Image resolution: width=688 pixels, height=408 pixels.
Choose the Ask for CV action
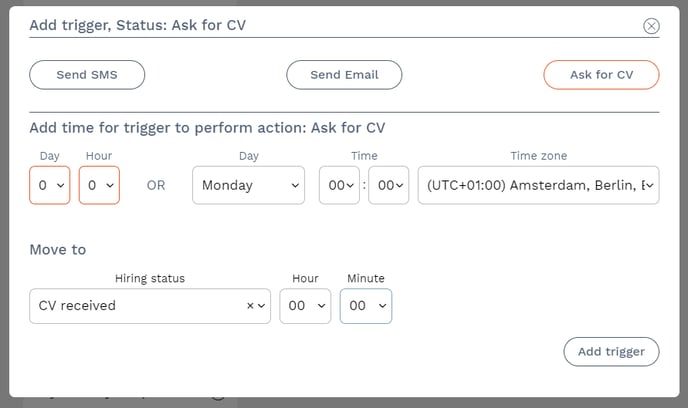pyautogui.click(x=601, y=75)
